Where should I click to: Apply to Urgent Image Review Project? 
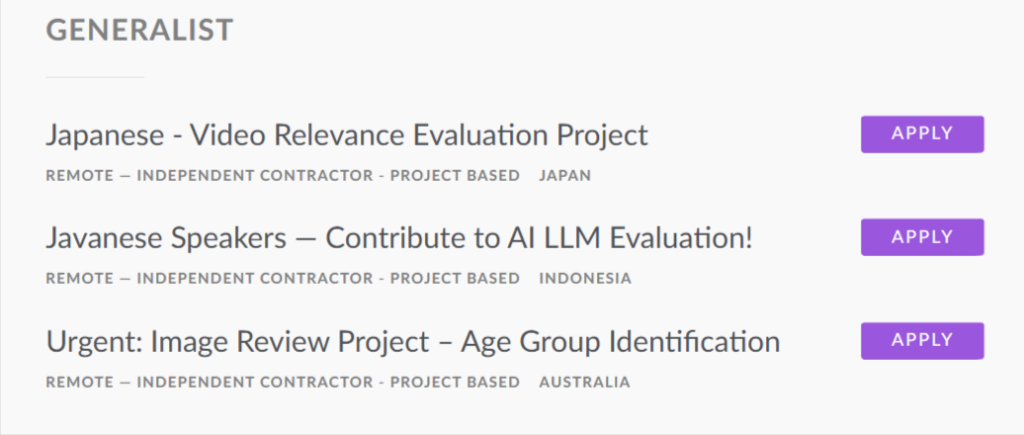coord(922,340)
